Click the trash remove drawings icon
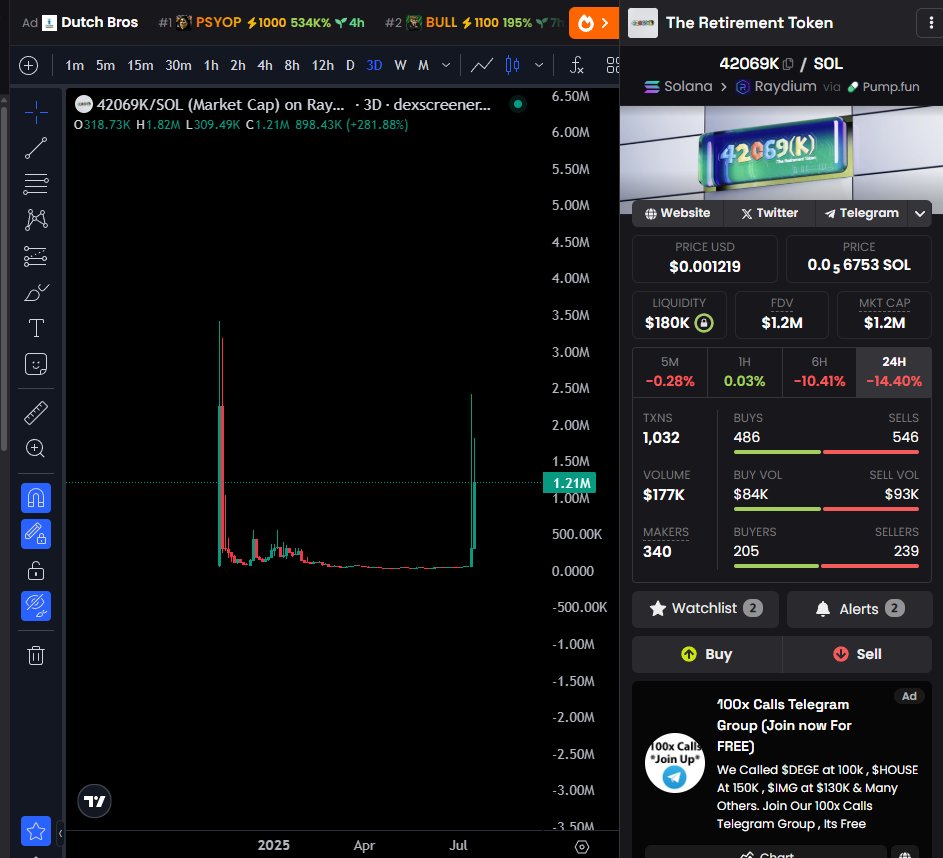This screenshot has width=943, height=858. coord(36,655)
